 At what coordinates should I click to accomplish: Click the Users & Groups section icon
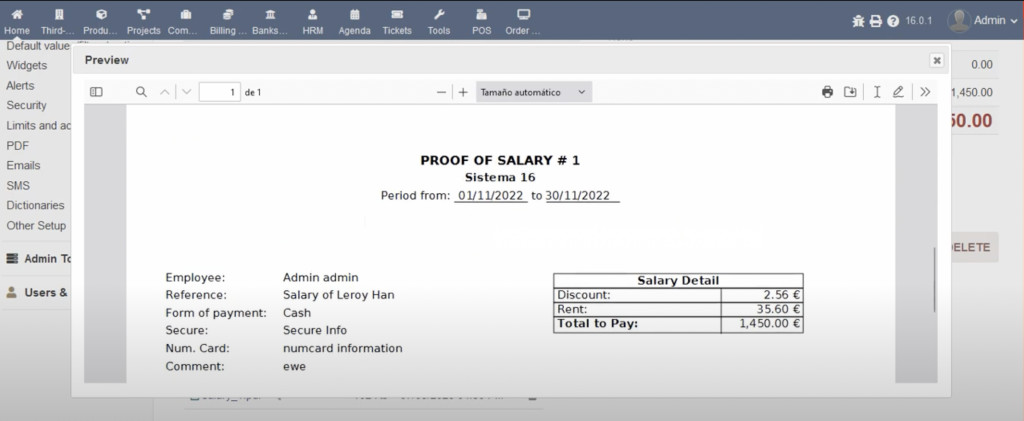point(12,292)
